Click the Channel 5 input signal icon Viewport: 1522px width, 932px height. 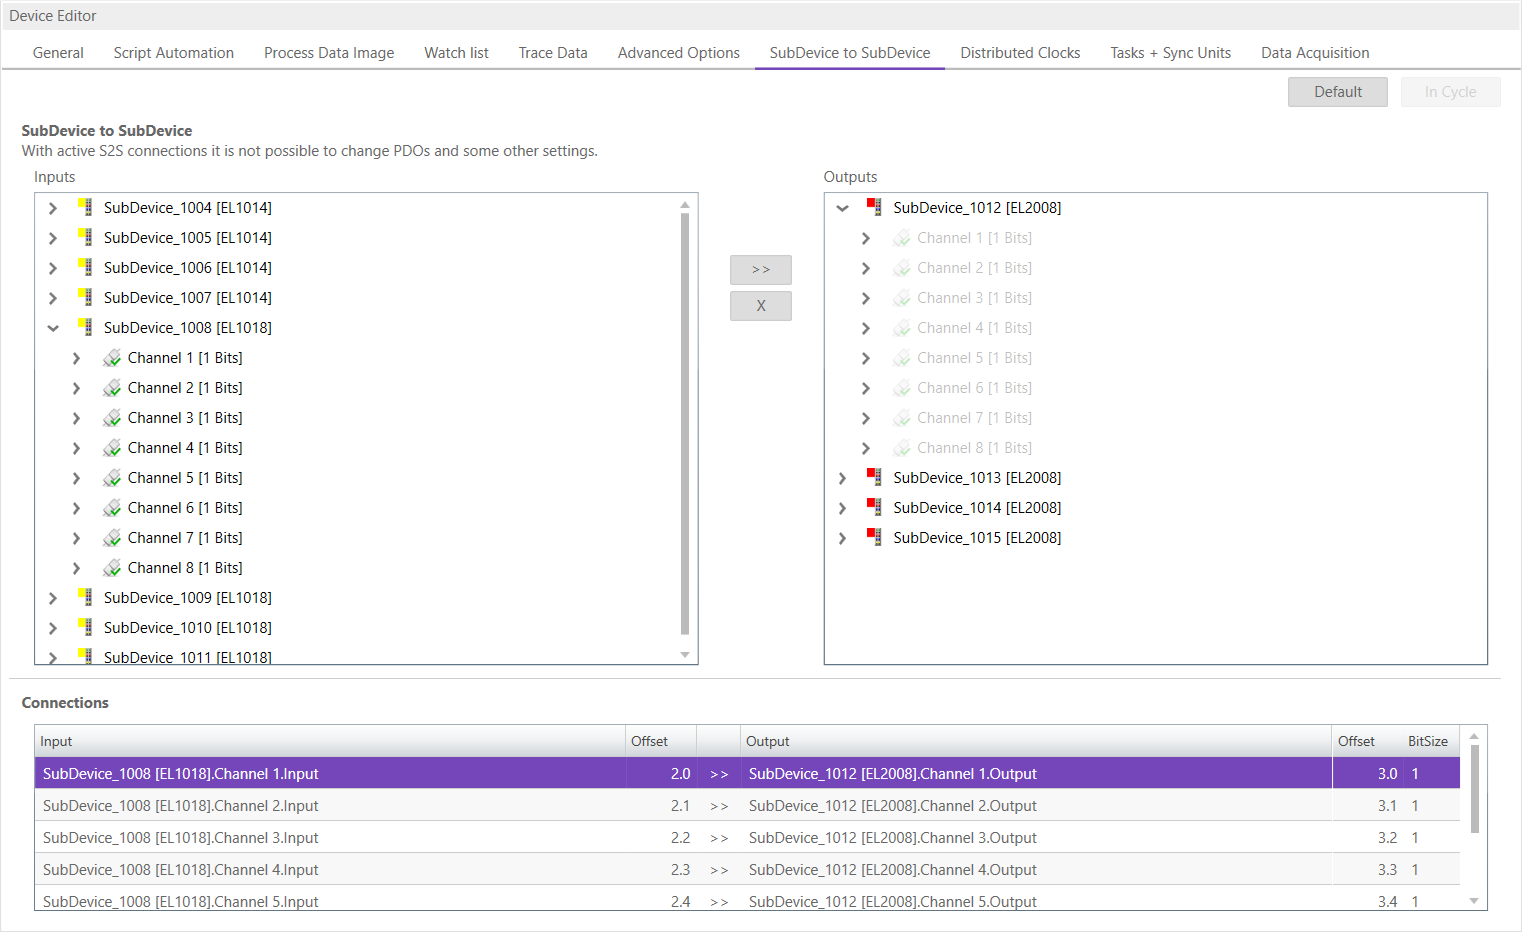[112, 478]
